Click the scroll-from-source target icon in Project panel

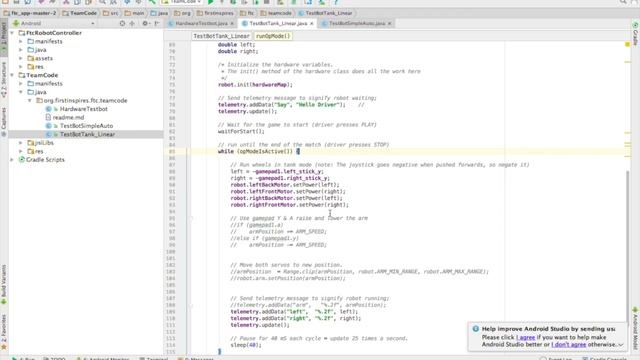click(x=122, y=24)
